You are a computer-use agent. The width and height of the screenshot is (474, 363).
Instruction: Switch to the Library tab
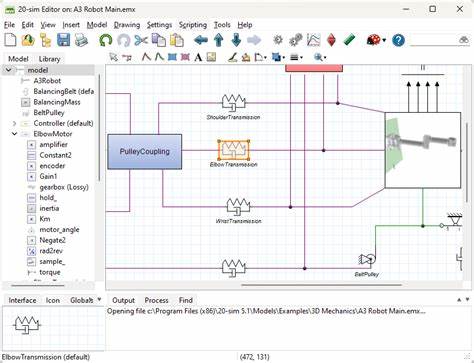(x=49, y=59)
